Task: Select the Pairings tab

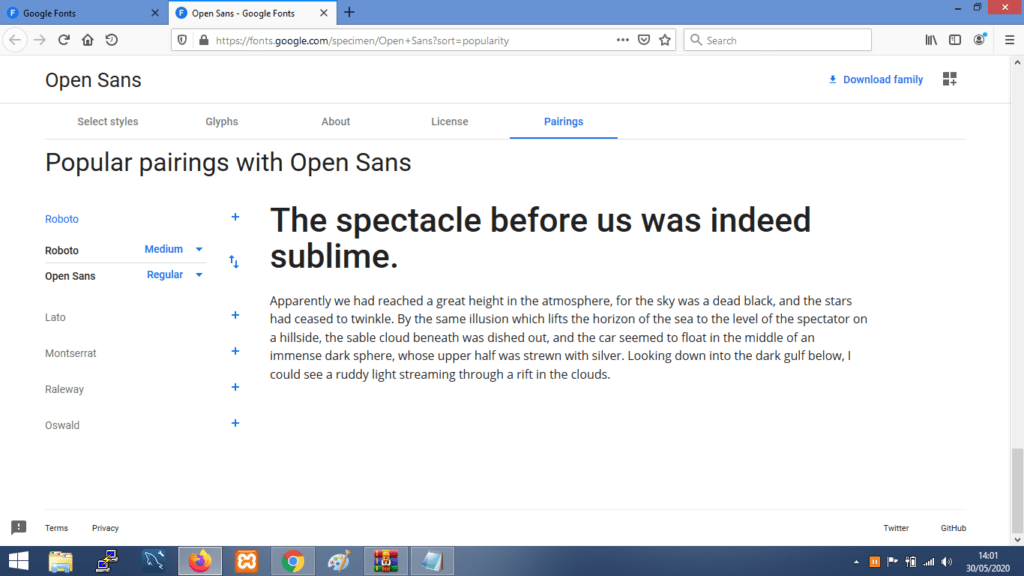Action: pos(564,121)
